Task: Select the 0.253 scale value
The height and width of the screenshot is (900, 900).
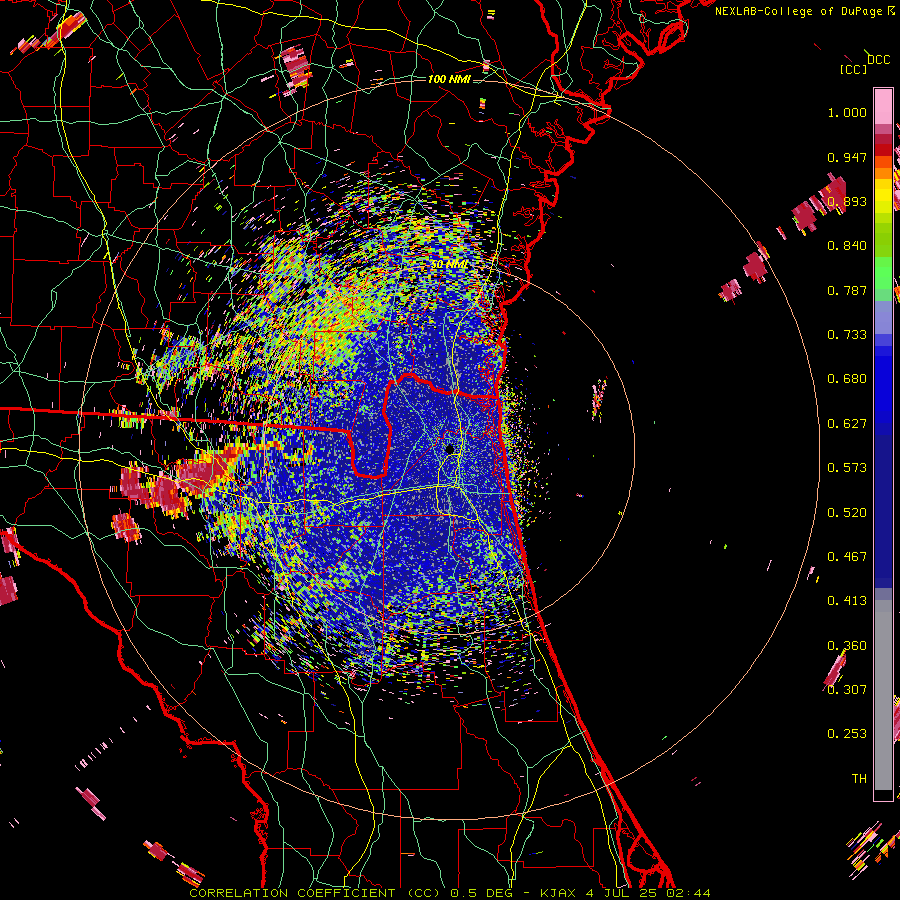Action: 847,734
